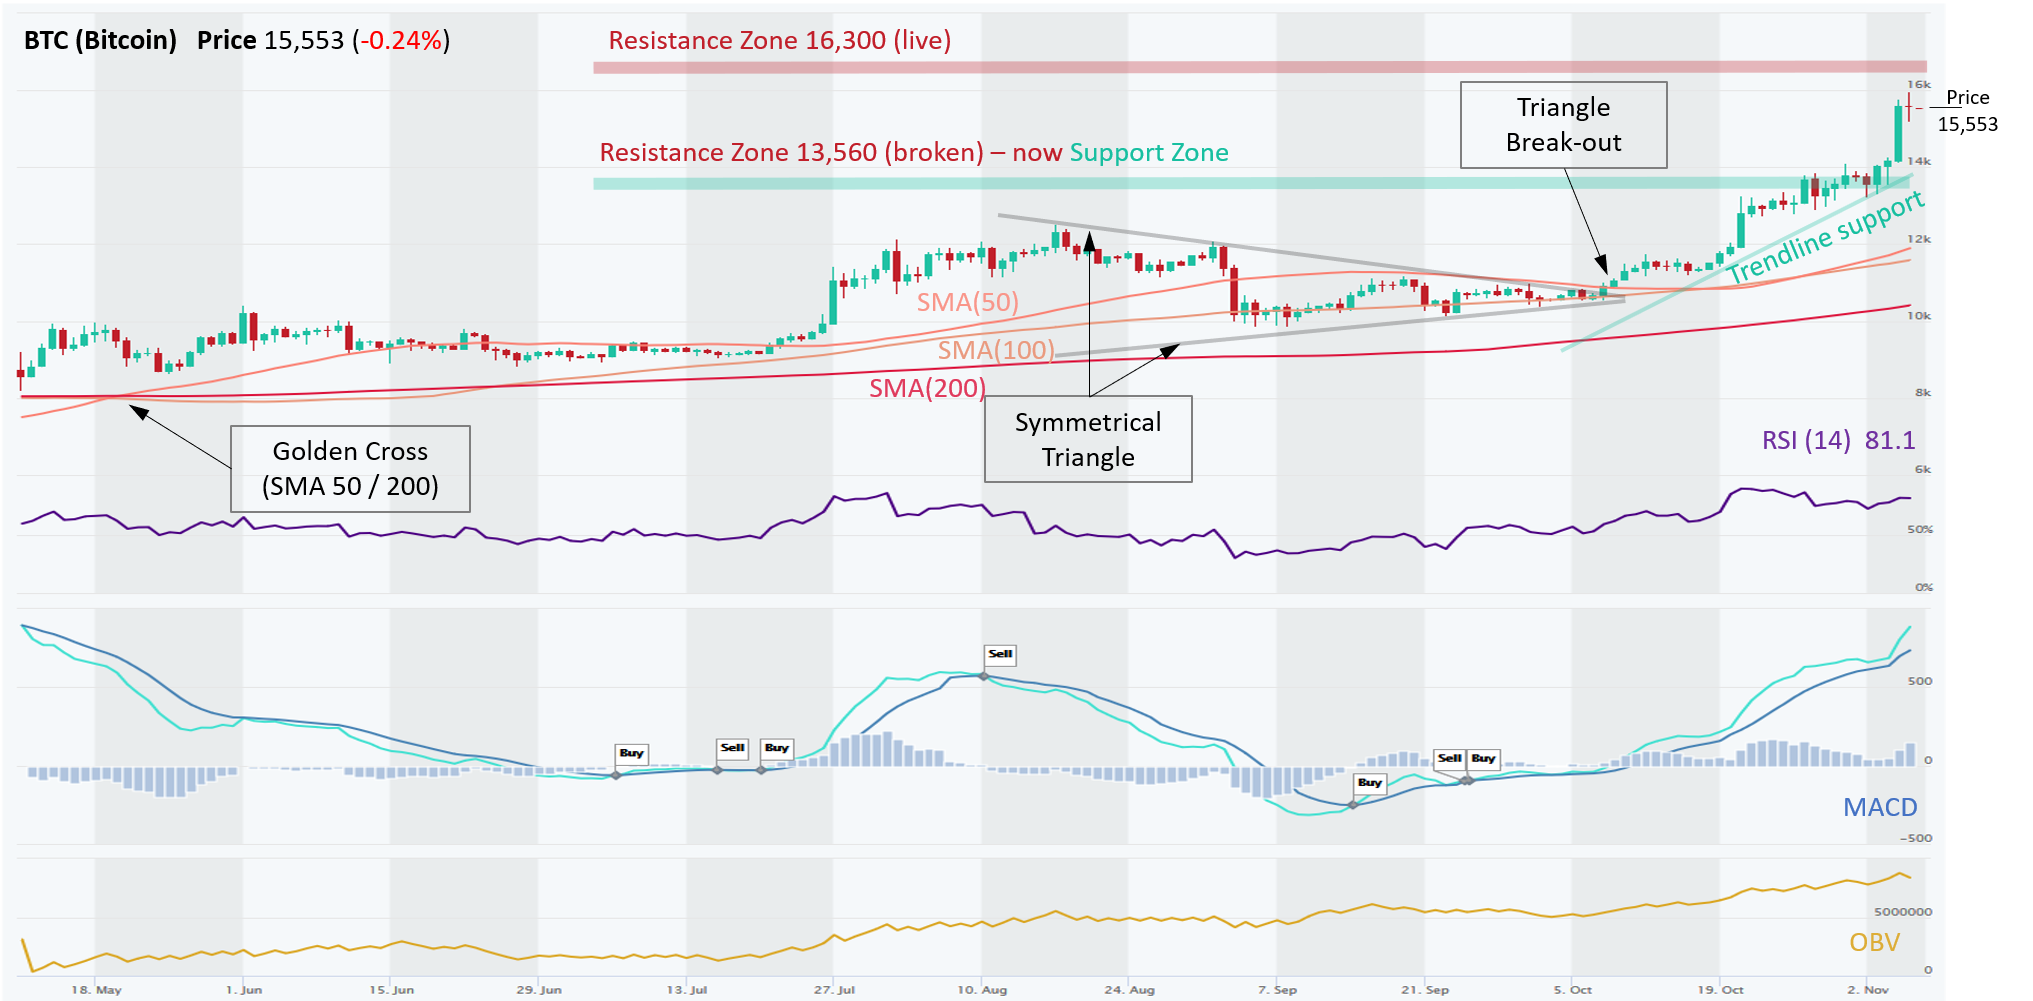Click the Triangle Break-out annotation box
The image size is (2033, 1001).
(1563, 125)
